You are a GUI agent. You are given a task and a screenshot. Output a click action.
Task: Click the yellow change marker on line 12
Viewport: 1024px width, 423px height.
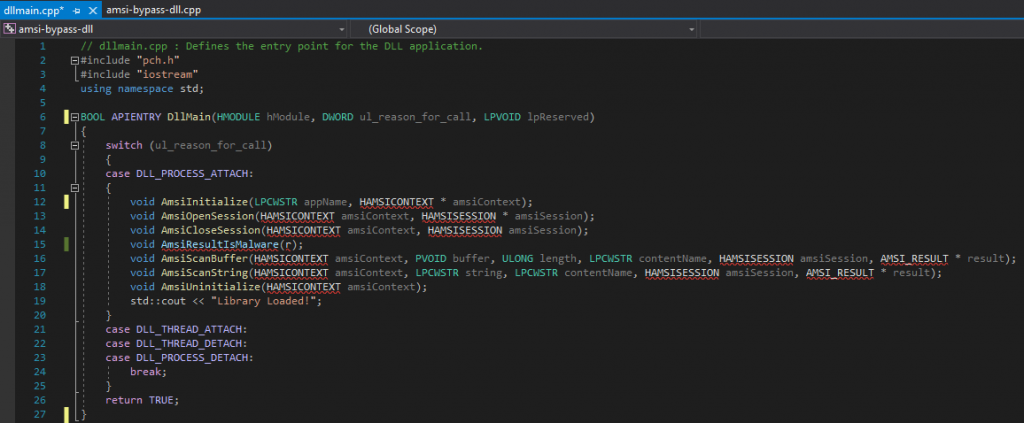(67, 202)
